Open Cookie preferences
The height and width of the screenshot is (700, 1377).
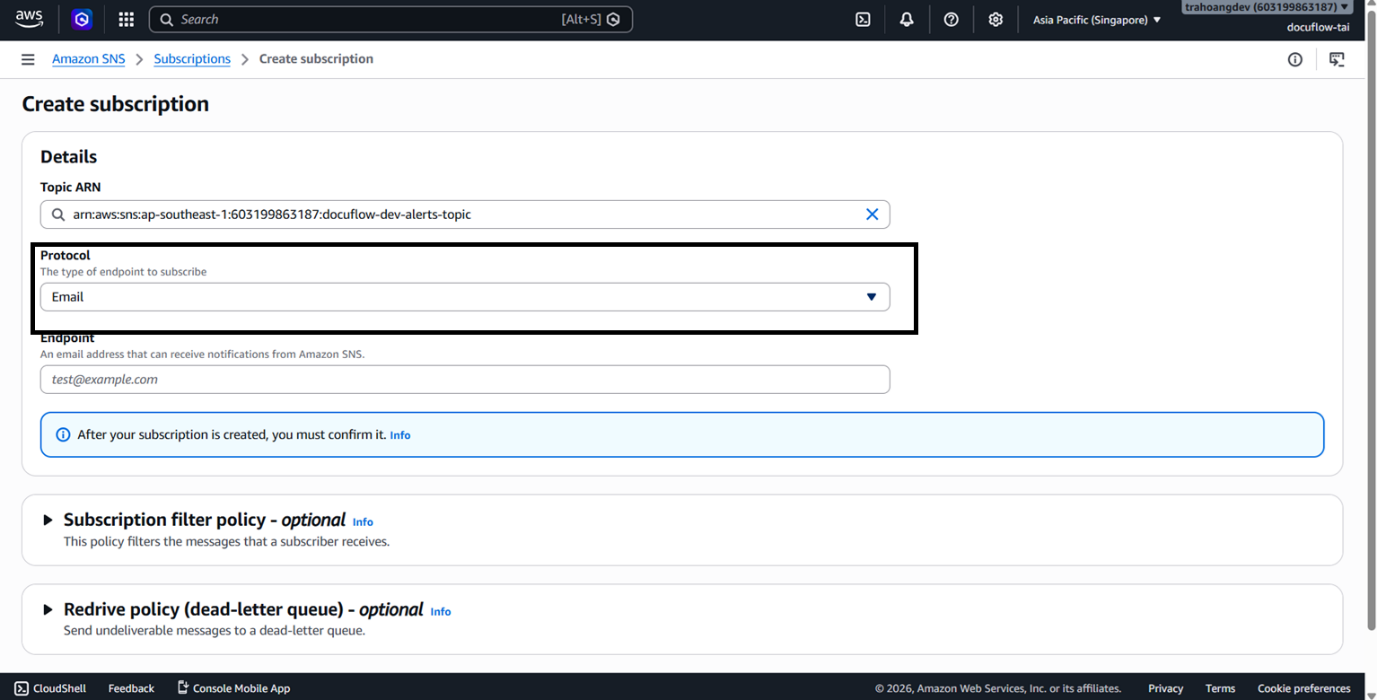click(1304, 688)
